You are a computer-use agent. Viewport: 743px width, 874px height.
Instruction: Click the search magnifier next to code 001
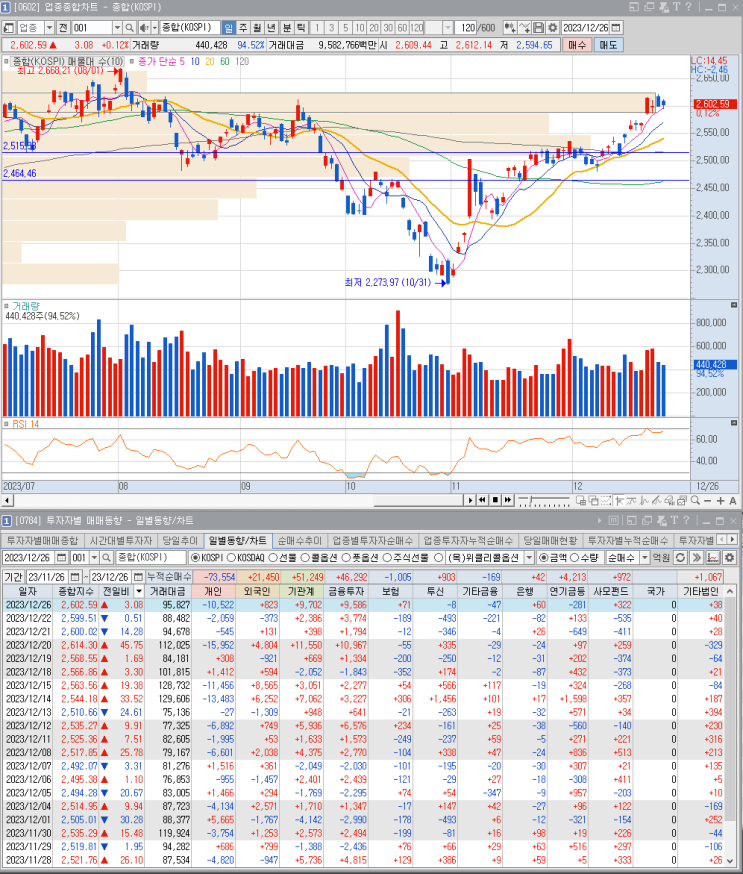(129, 27)
